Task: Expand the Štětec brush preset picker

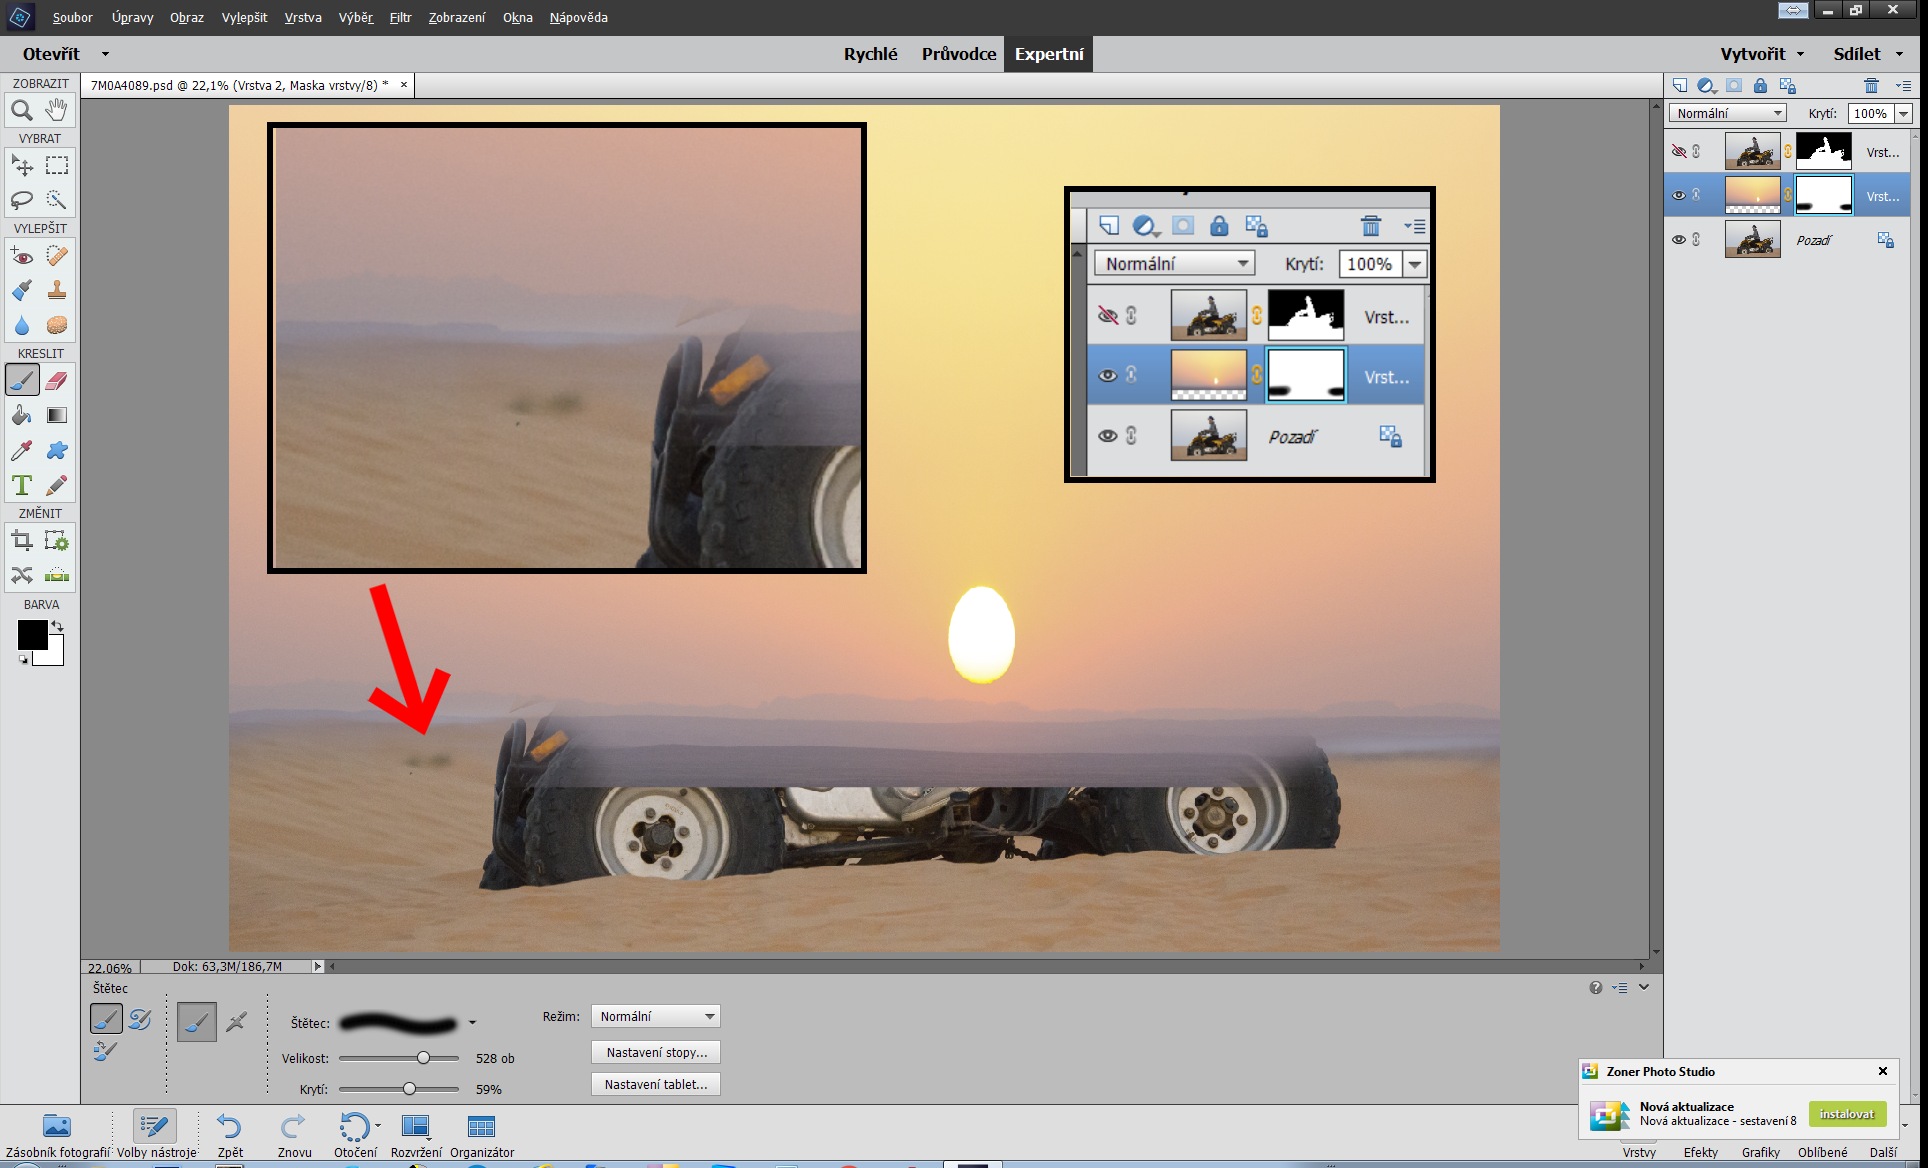Action: (x=472, y=1023)
